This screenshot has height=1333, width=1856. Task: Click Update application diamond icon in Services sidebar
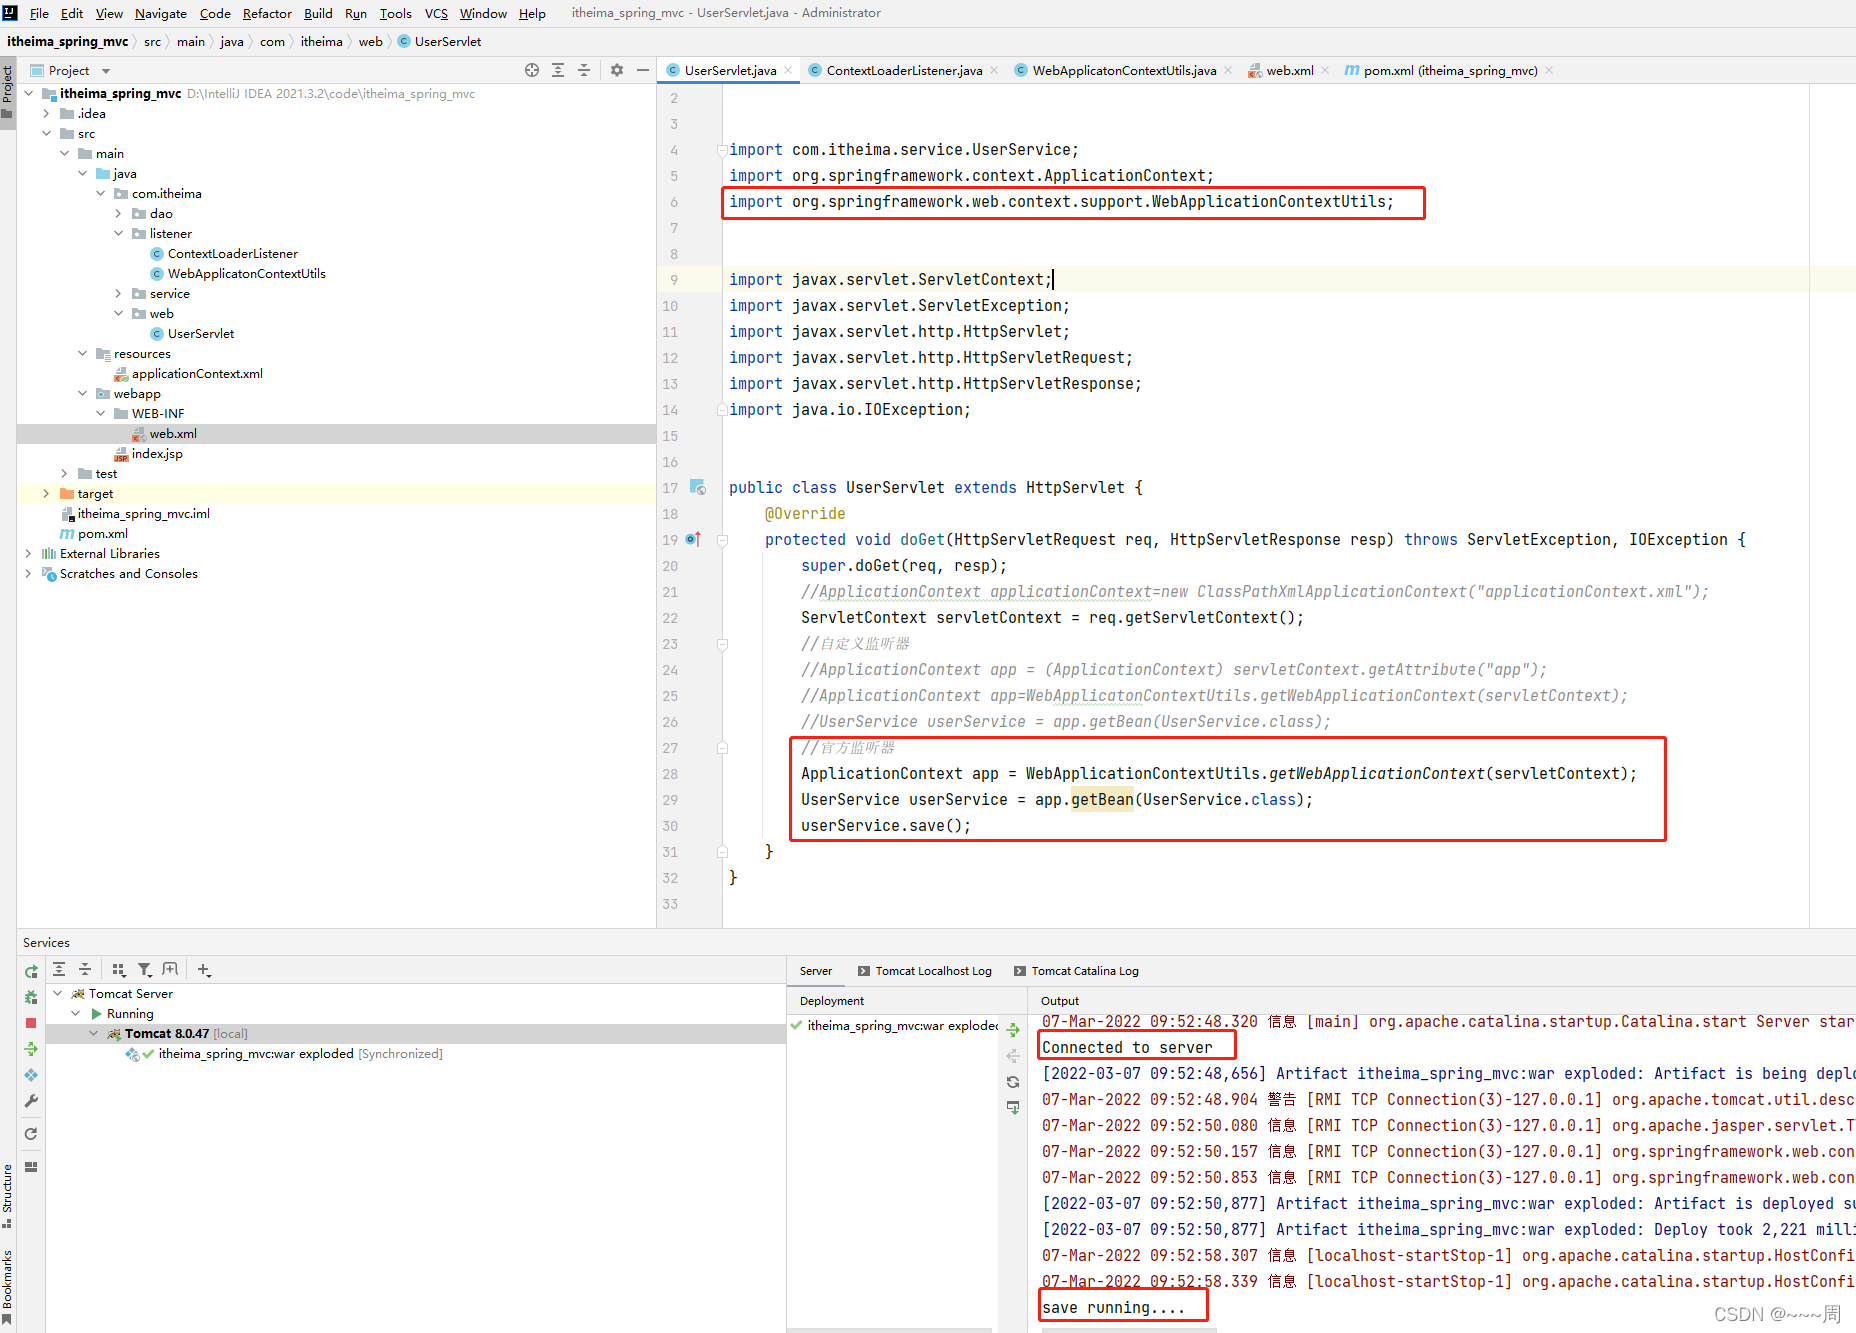[31, 1075]
